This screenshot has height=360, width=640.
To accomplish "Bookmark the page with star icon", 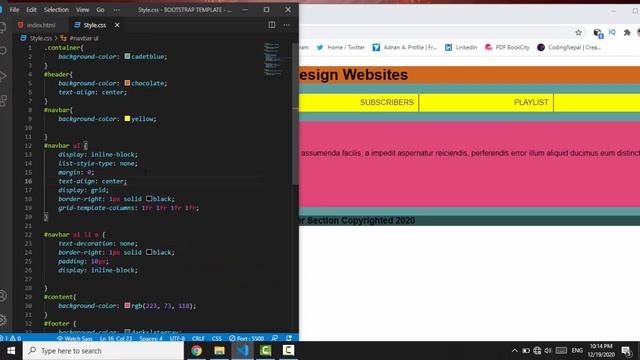I will pos(578,33).
